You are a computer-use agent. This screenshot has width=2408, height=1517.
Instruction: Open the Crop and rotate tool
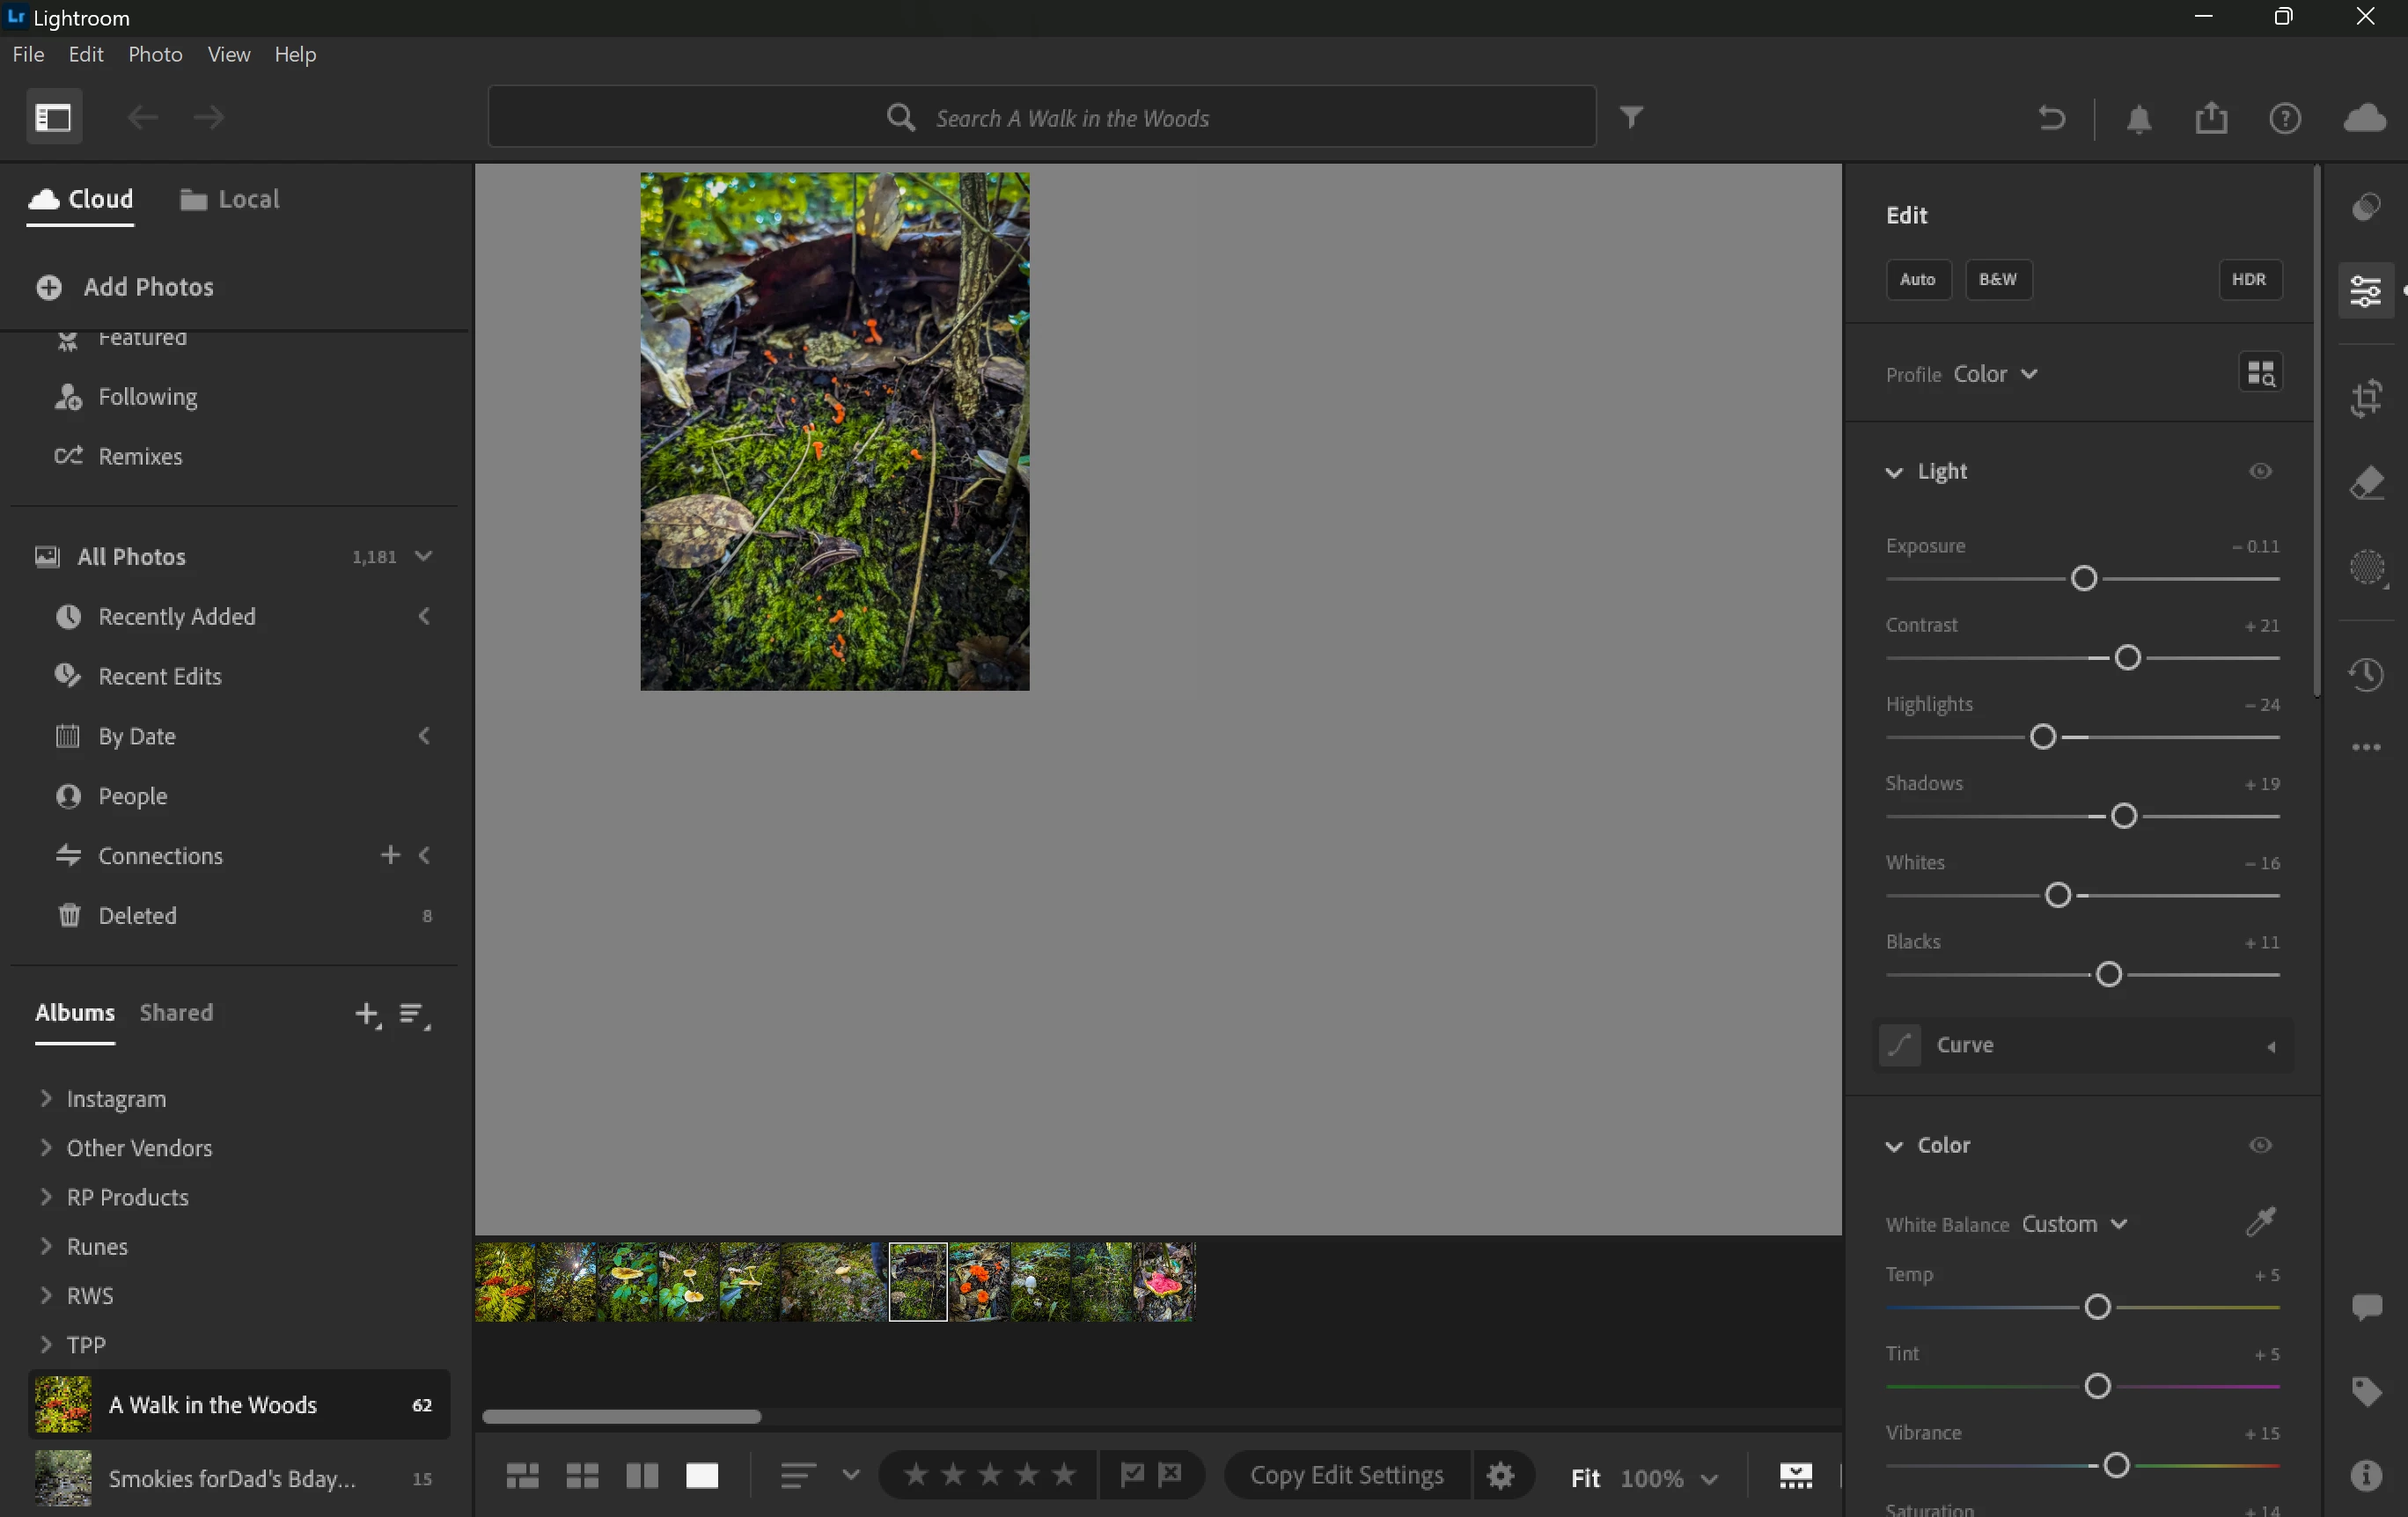click(x=2366, y=398)
